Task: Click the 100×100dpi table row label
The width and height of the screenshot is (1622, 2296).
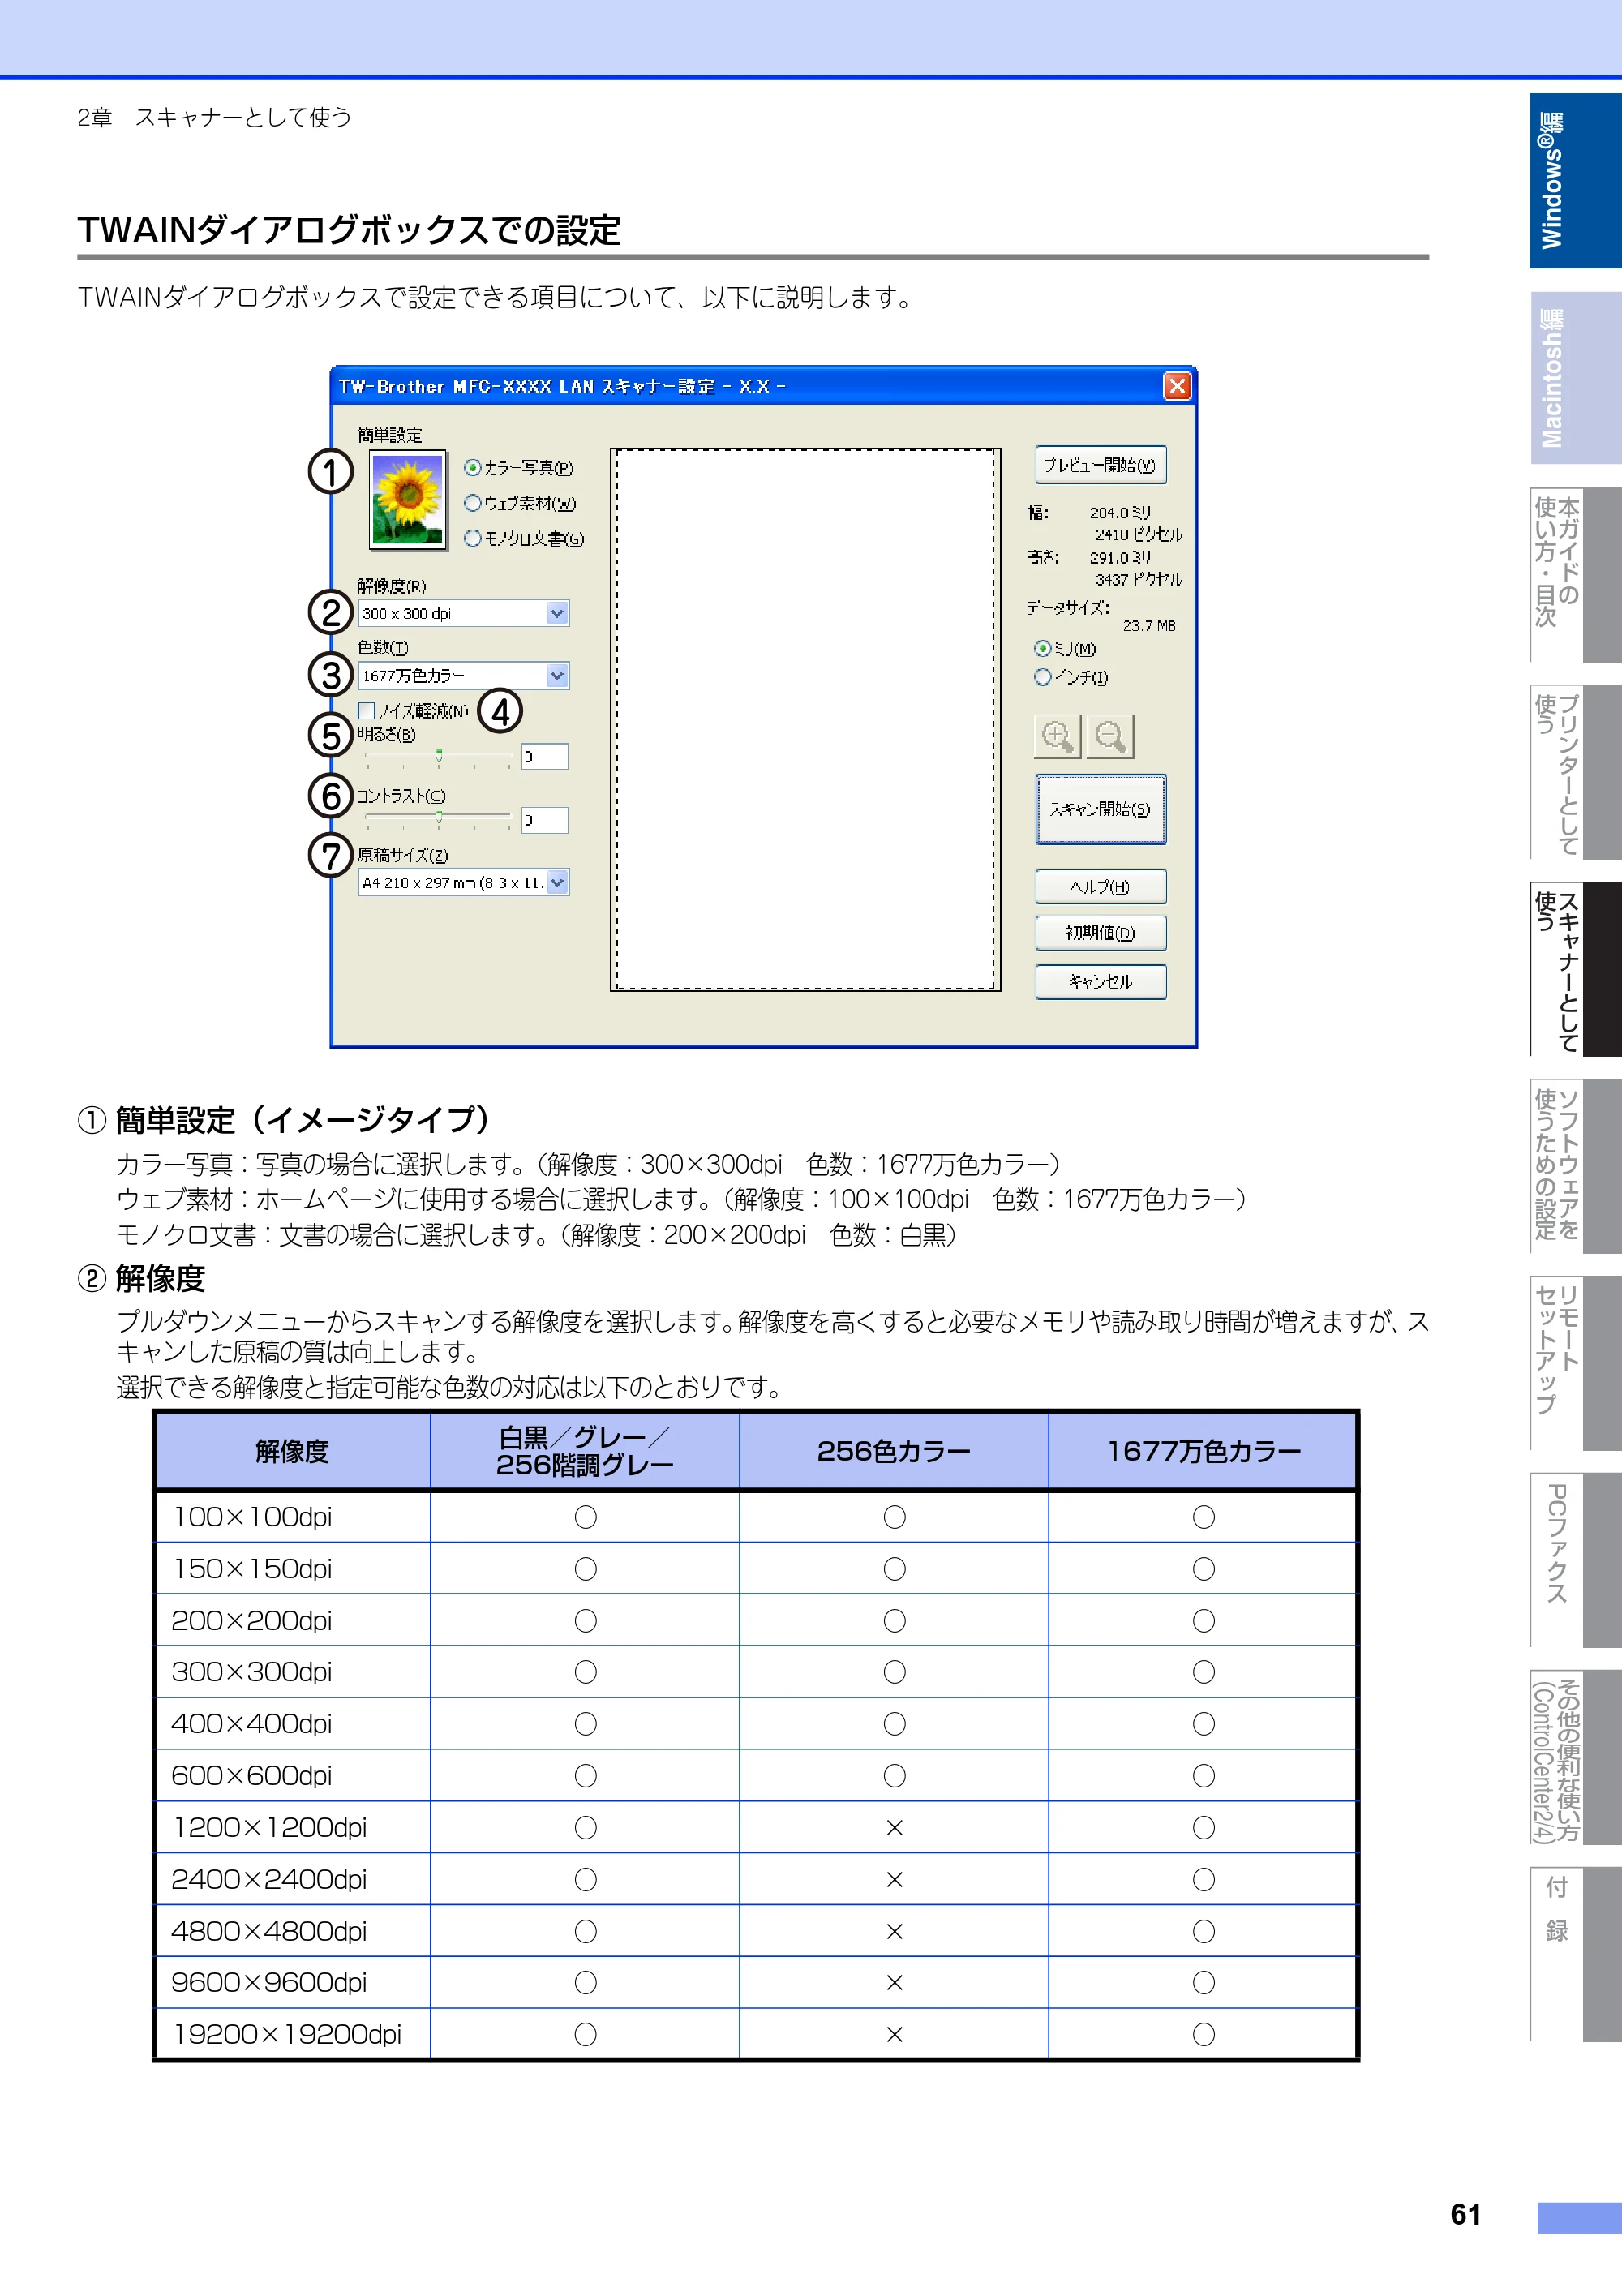Action: coord(252,1517)
